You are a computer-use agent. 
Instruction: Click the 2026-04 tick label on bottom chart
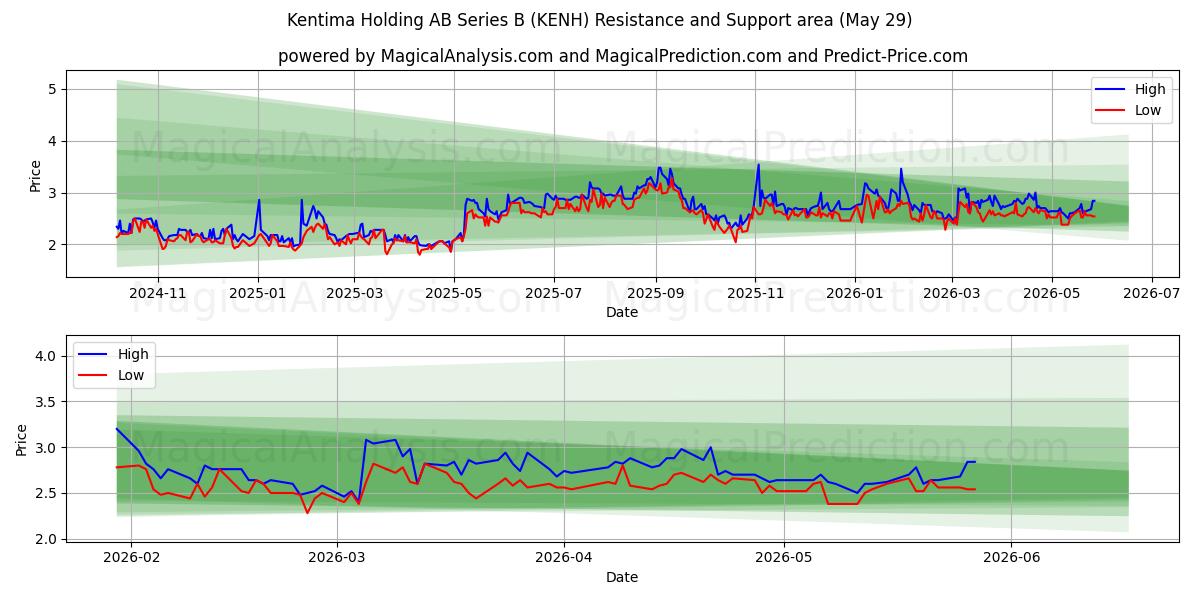[x=564, y=560]
